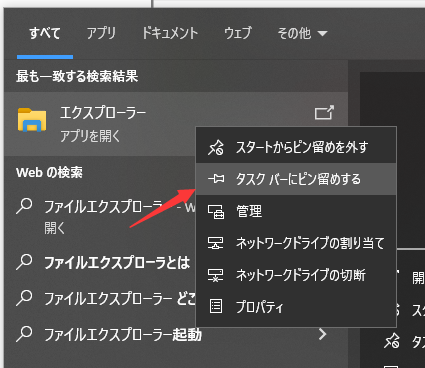Click the search icon beside first web result
The height and width of the screenshot is (368, 425).
pos(24,206)
